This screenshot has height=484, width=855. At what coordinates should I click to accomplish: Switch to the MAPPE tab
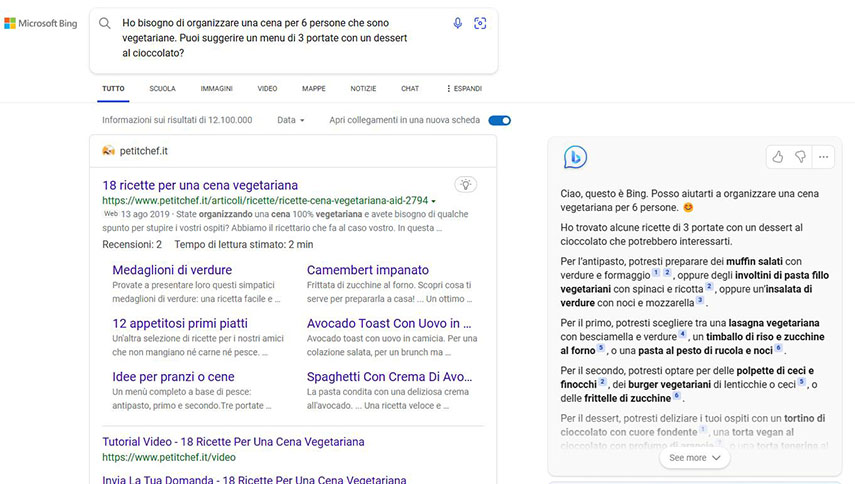[x=314, y=88]
